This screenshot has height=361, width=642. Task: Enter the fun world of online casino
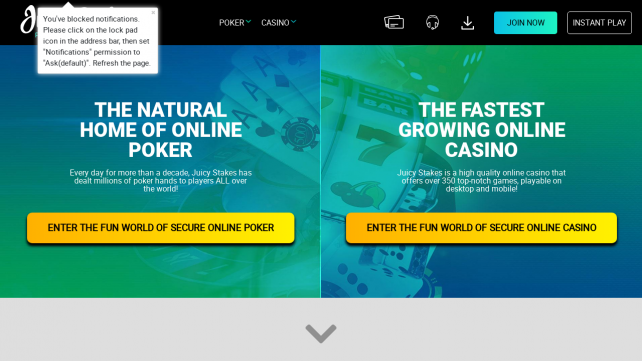pyautogui.click(x=481, y=228)
